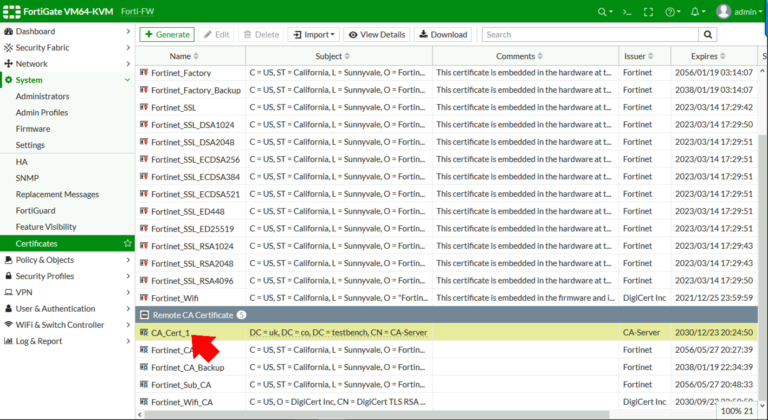Sort by the Name column header
Screen dimensions: 768x420
pyautogui.click(x=184, y=56)
